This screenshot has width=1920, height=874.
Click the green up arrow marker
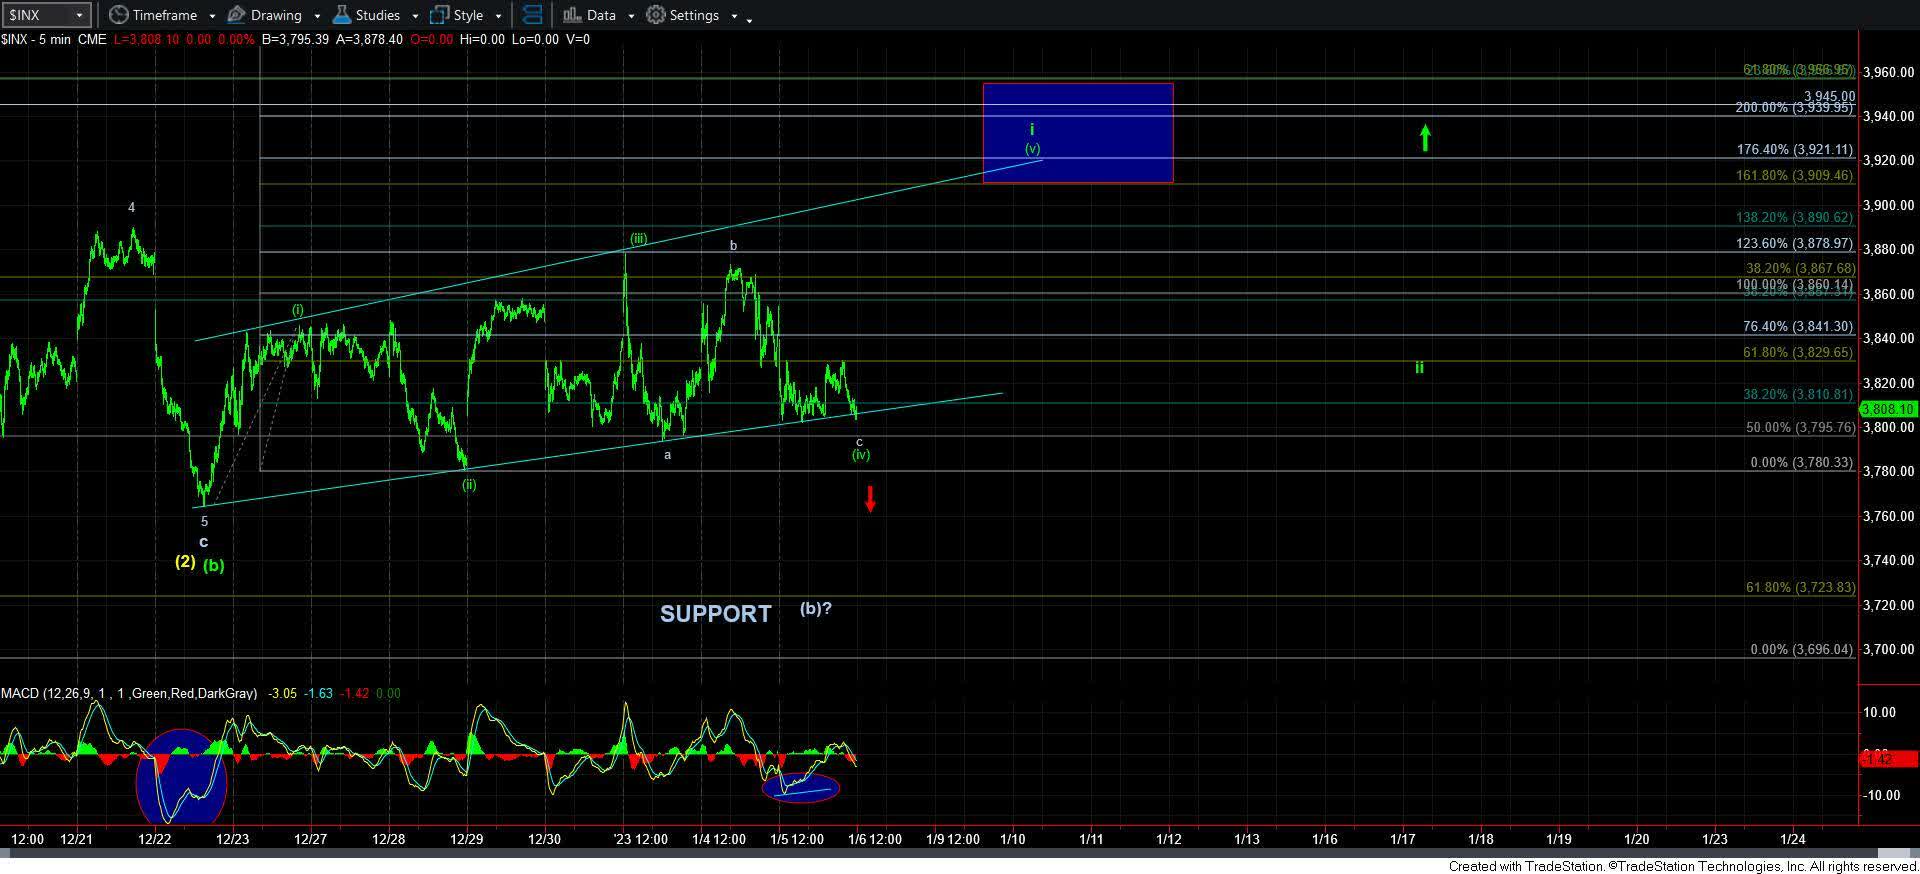coord(1425,137)
